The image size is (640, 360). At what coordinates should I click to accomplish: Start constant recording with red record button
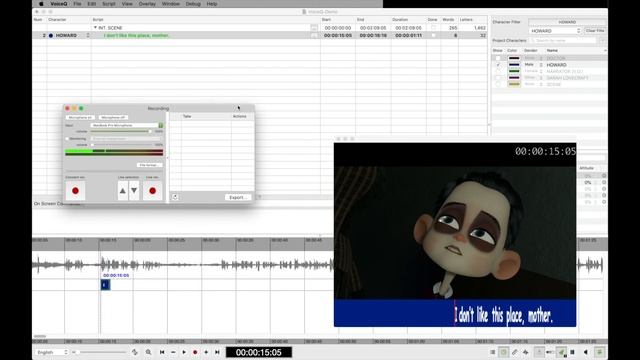click(x=76, y=191)
